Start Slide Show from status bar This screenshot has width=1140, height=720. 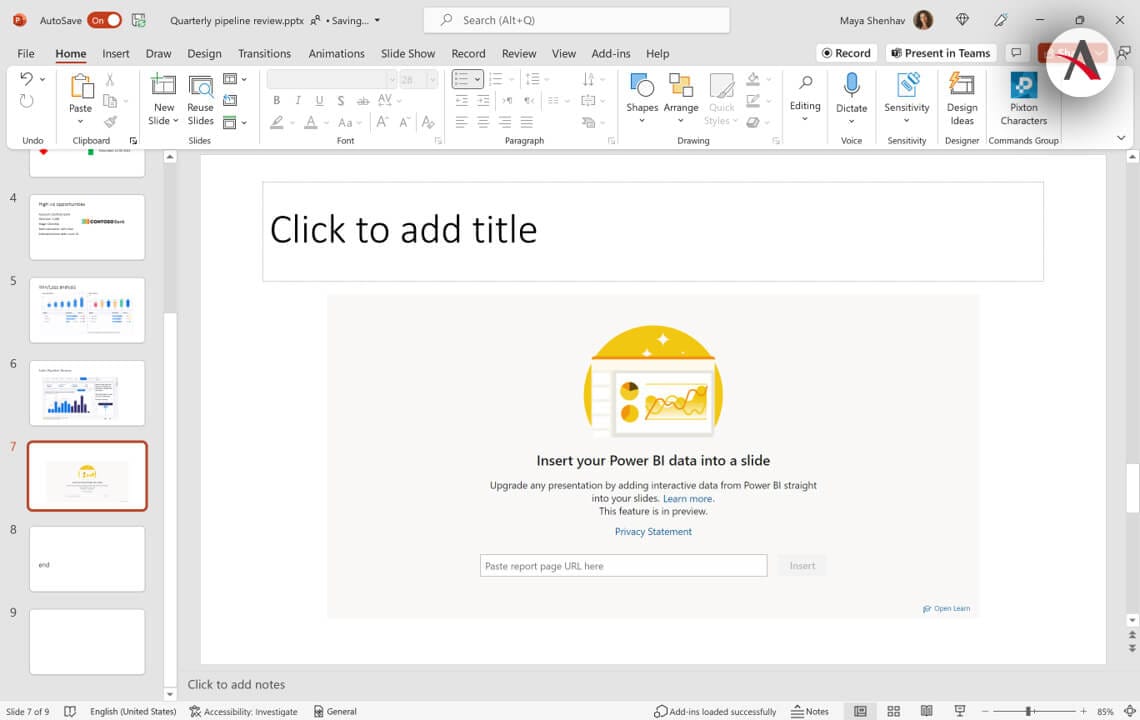click(x=960, y=711)
